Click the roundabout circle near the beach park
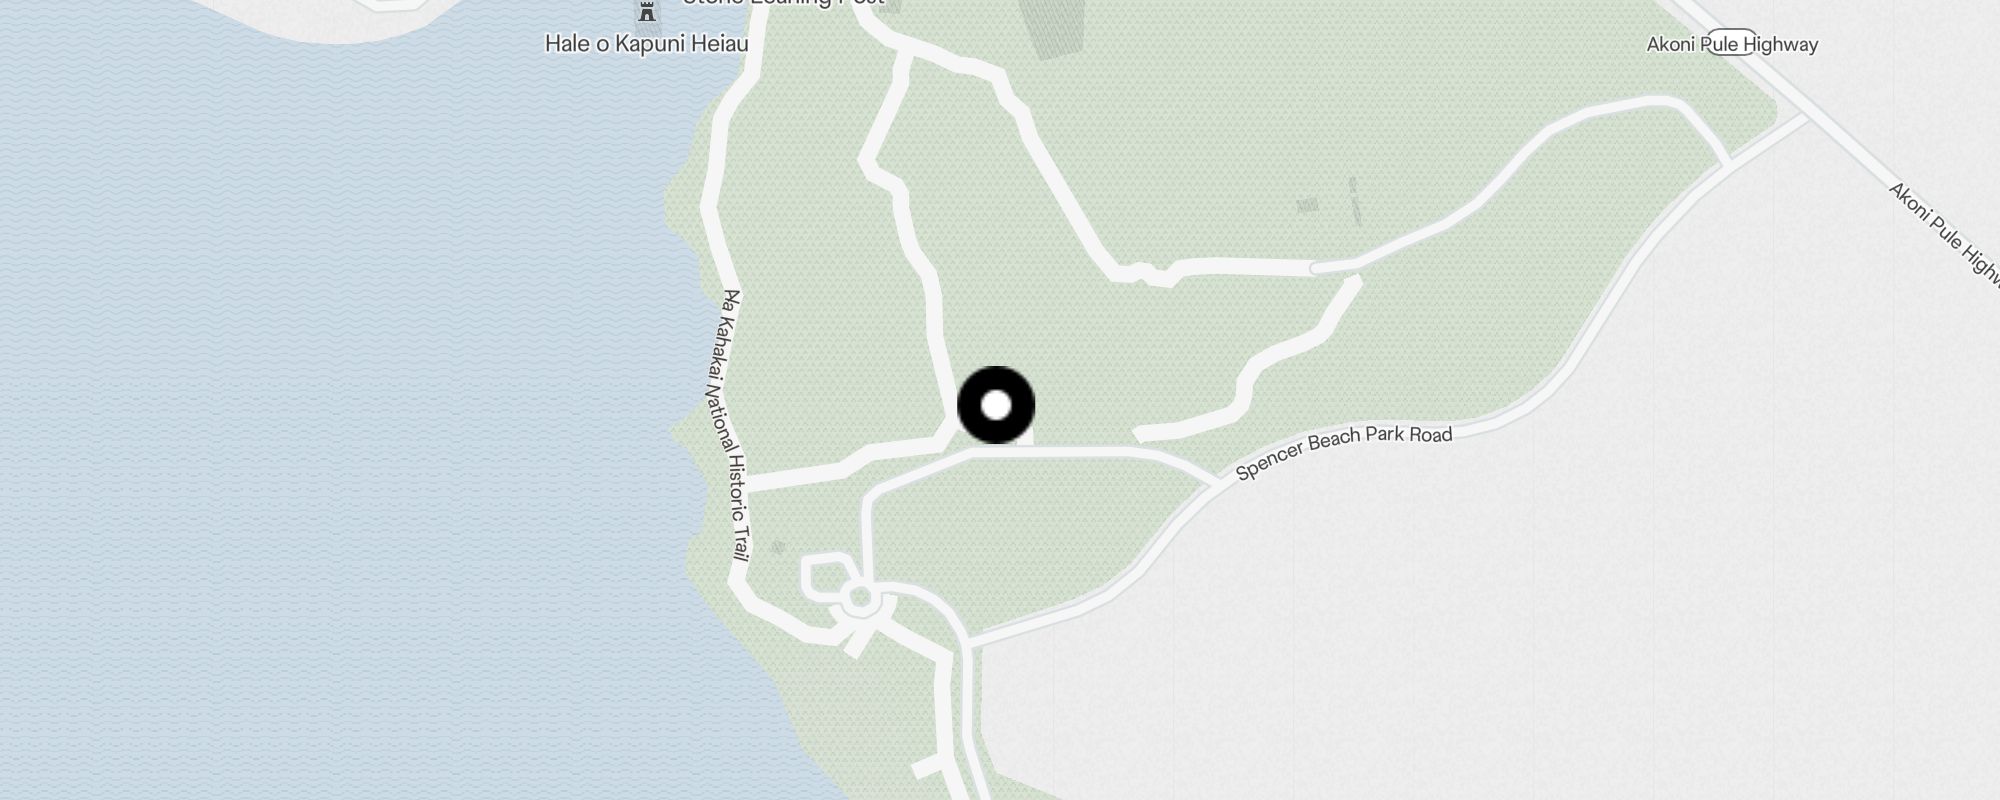 click(859, 599)
